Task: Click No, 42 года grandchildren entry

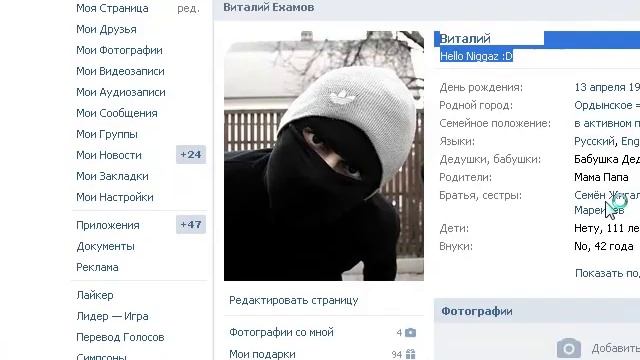Action: point(604,246)
